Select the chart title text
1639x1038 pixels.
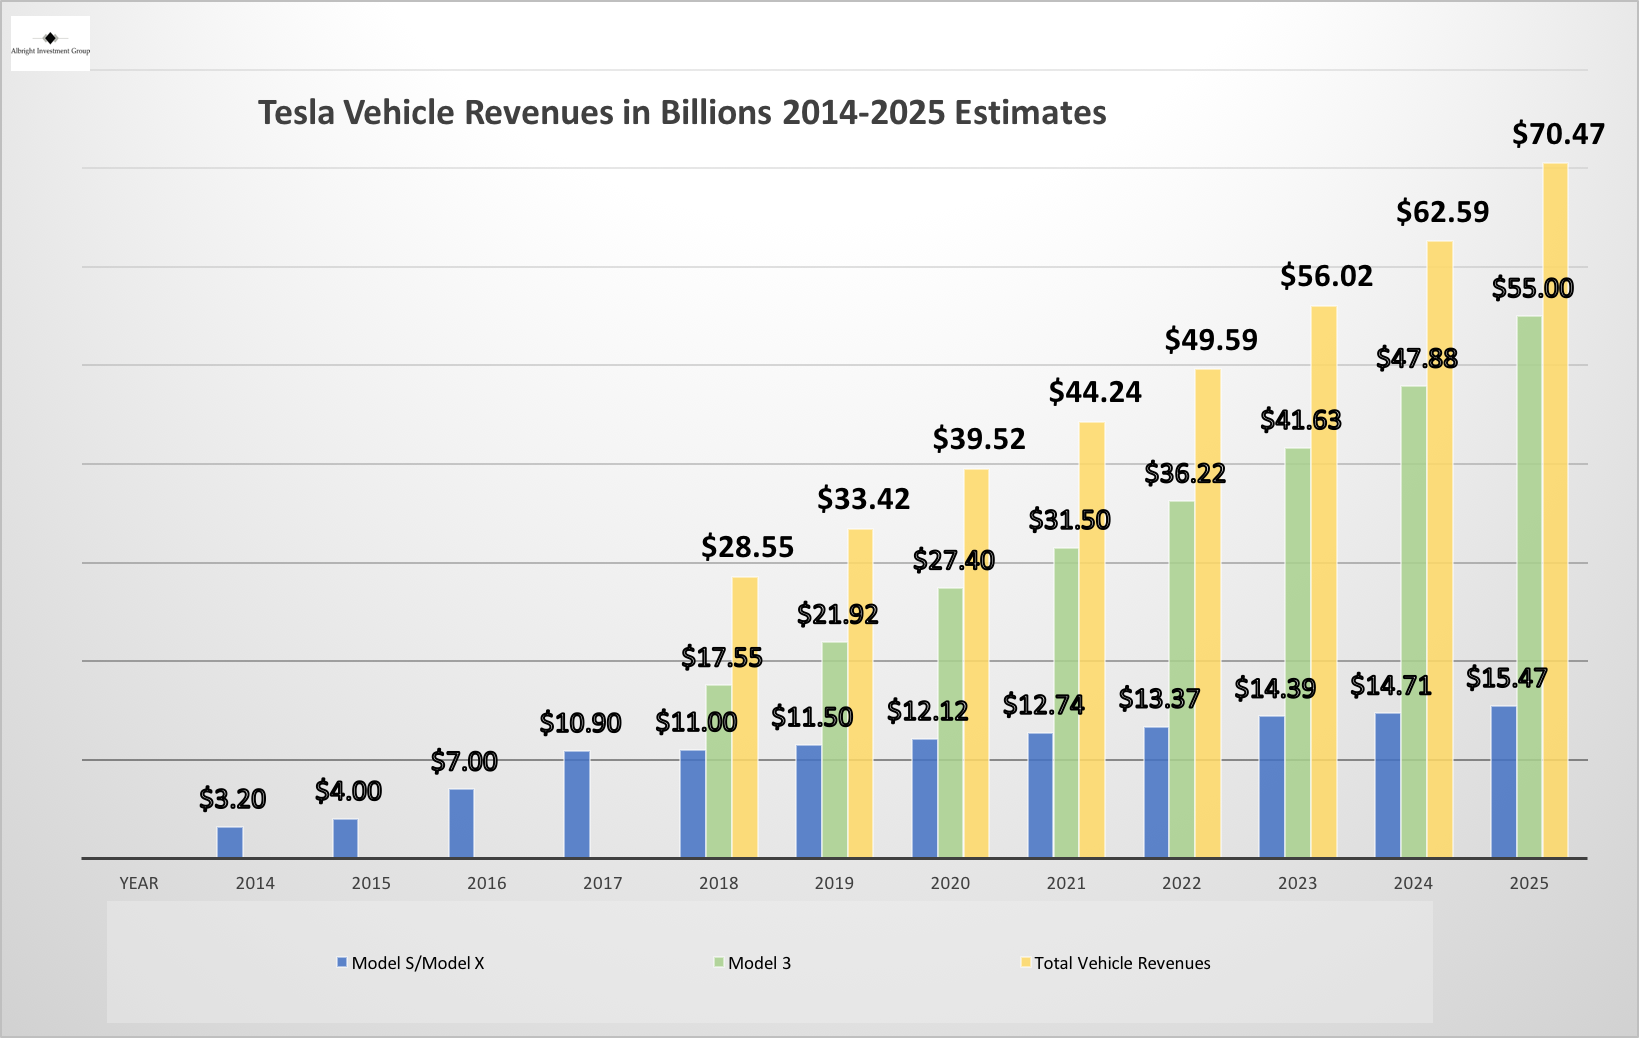point(682,113)
